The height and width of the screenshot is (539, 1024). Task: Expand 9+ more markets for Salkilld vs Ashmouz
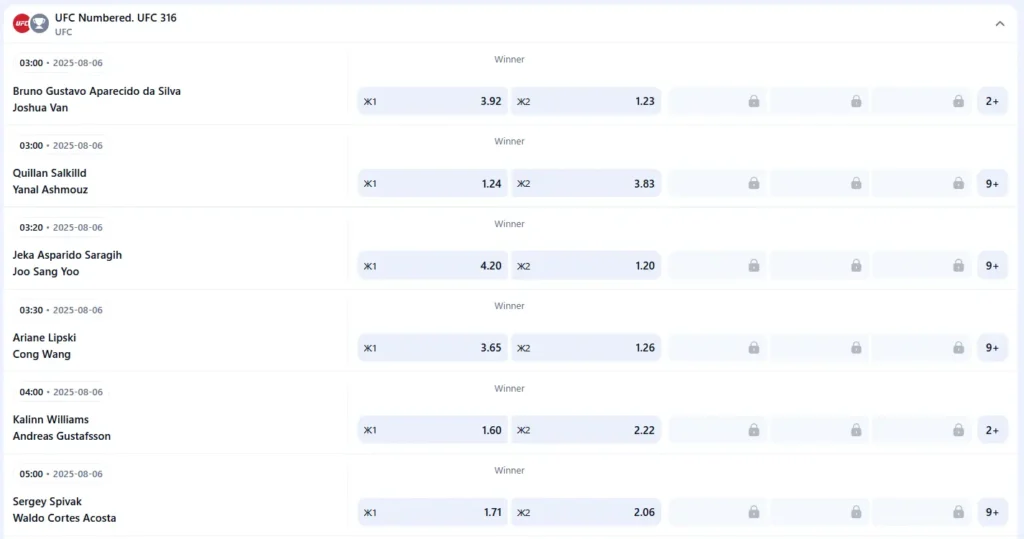(992, 183)
